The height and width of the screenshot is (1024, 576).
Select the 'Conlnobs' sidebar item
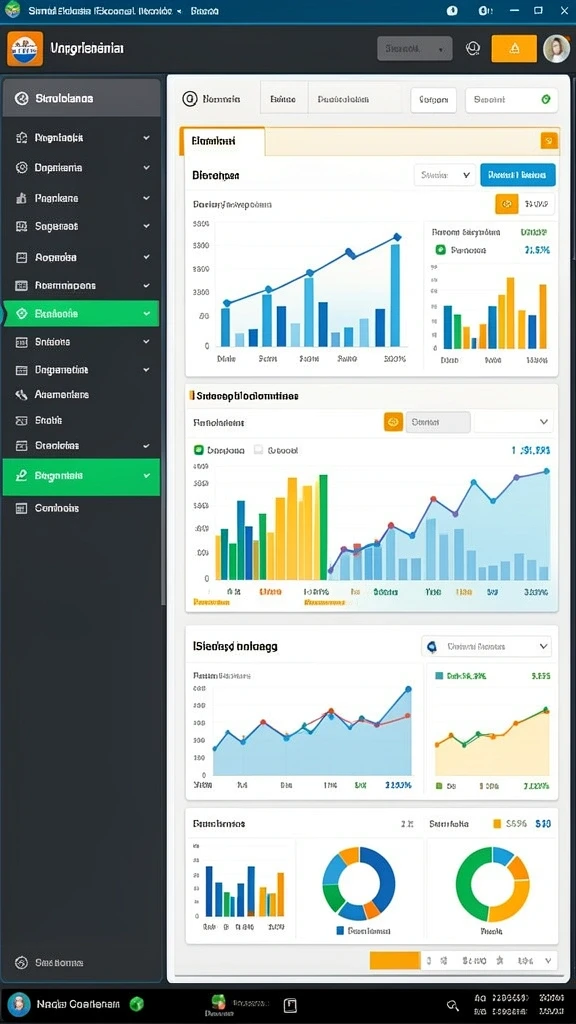(x=81, y=508)
